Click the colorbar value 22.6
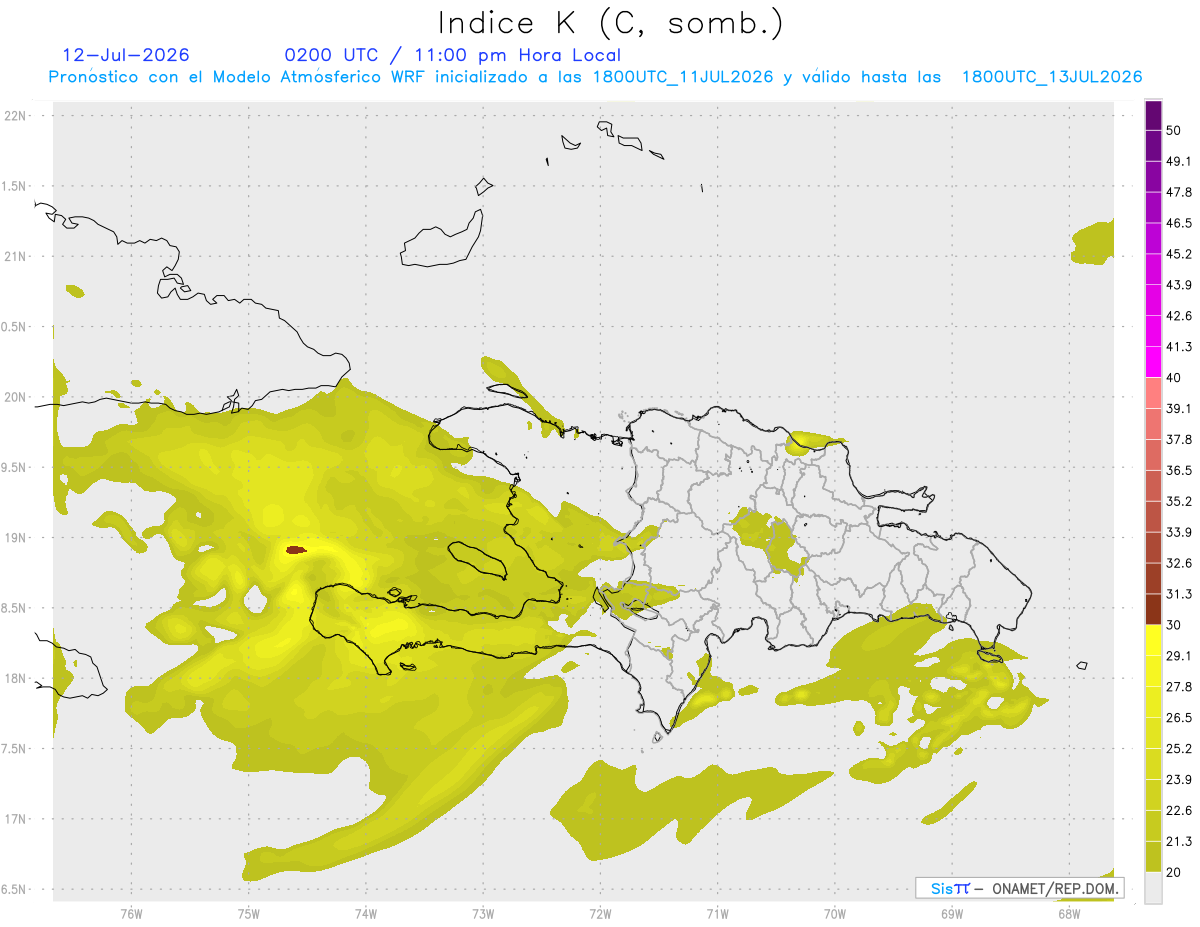The image size is (1200, 927). coord(1179,811)
